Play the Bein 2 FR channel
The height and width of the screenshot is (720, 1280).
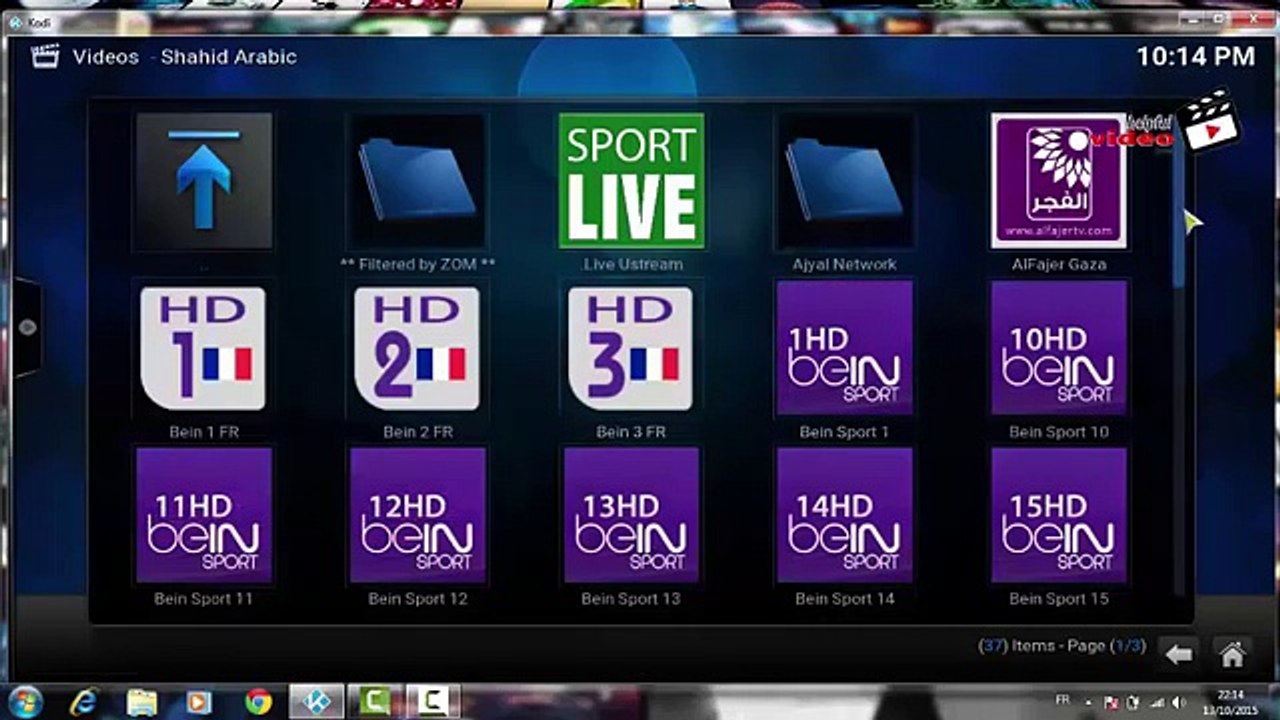[417, 348]
